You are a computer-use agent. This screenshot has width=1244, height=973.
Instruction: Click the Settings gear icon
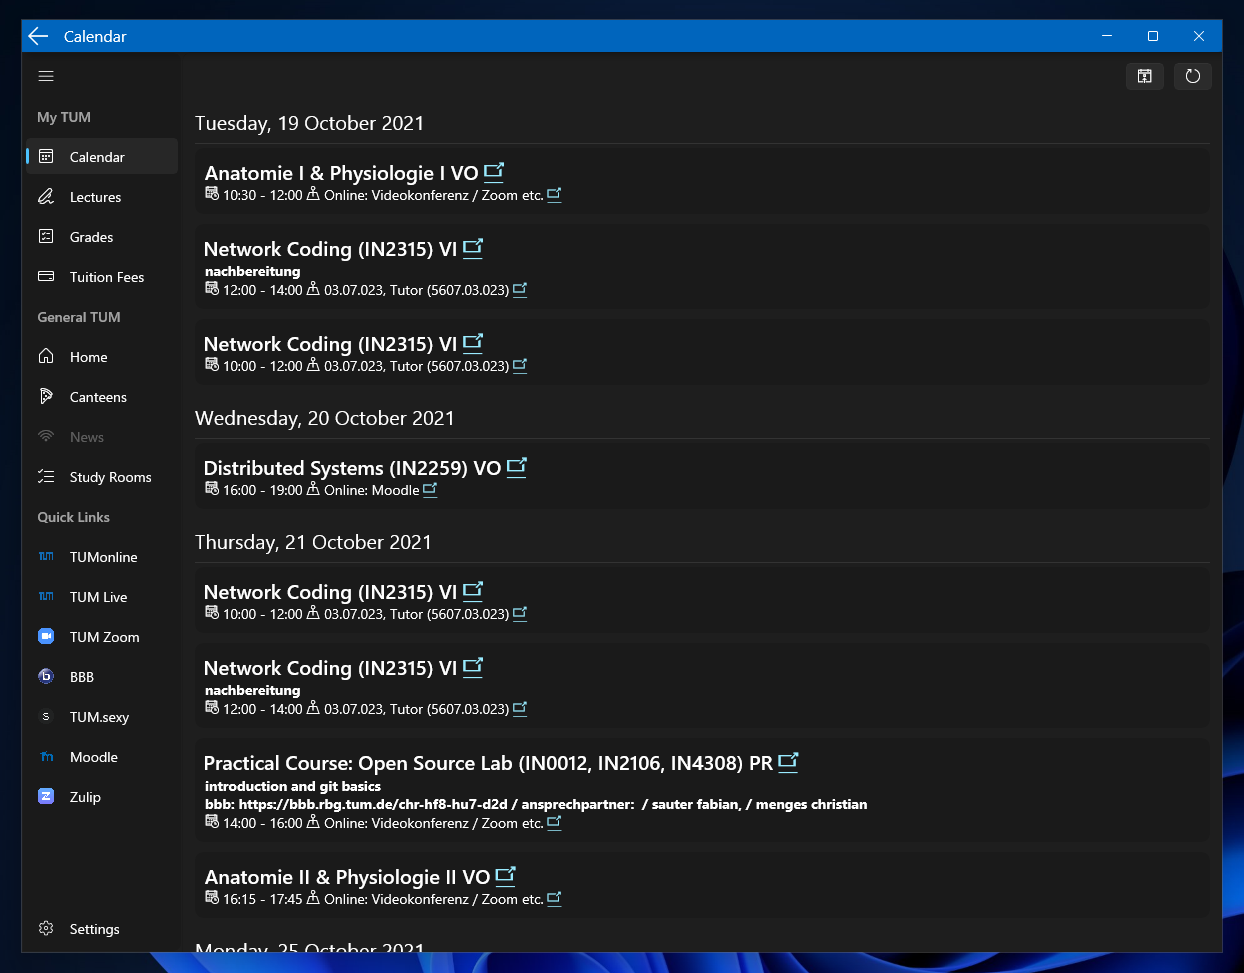coord(46,928)
